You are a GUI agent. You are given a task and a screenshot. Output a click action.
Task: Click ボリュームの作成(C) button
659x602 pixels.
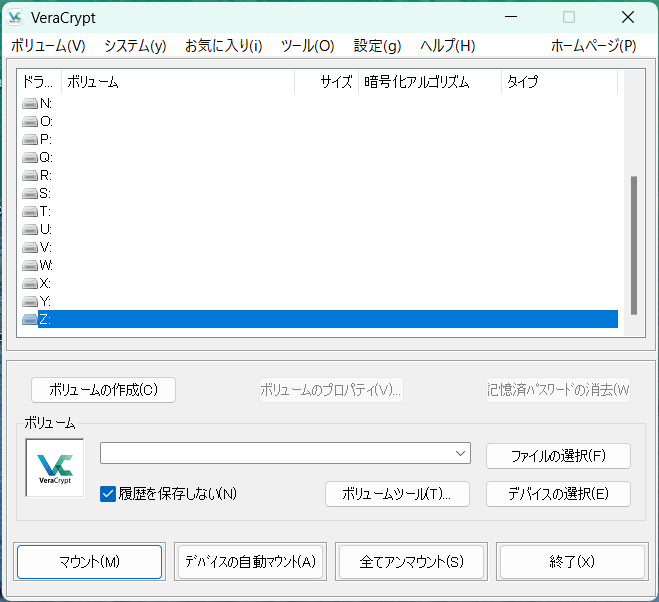[103, 389]
